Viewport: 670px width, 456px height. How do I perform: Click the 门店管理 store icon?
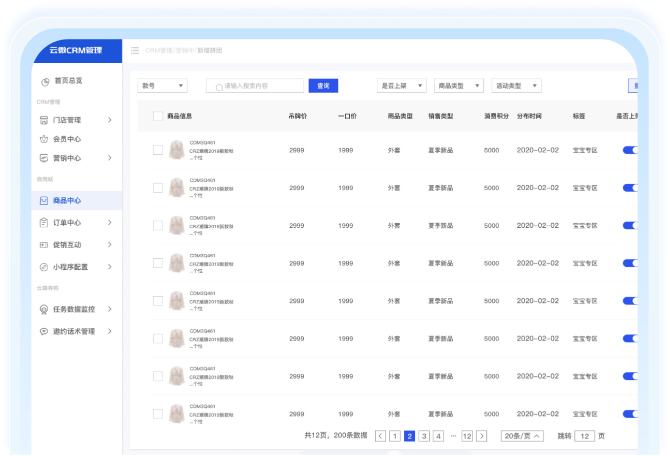[x=44, y=120]
